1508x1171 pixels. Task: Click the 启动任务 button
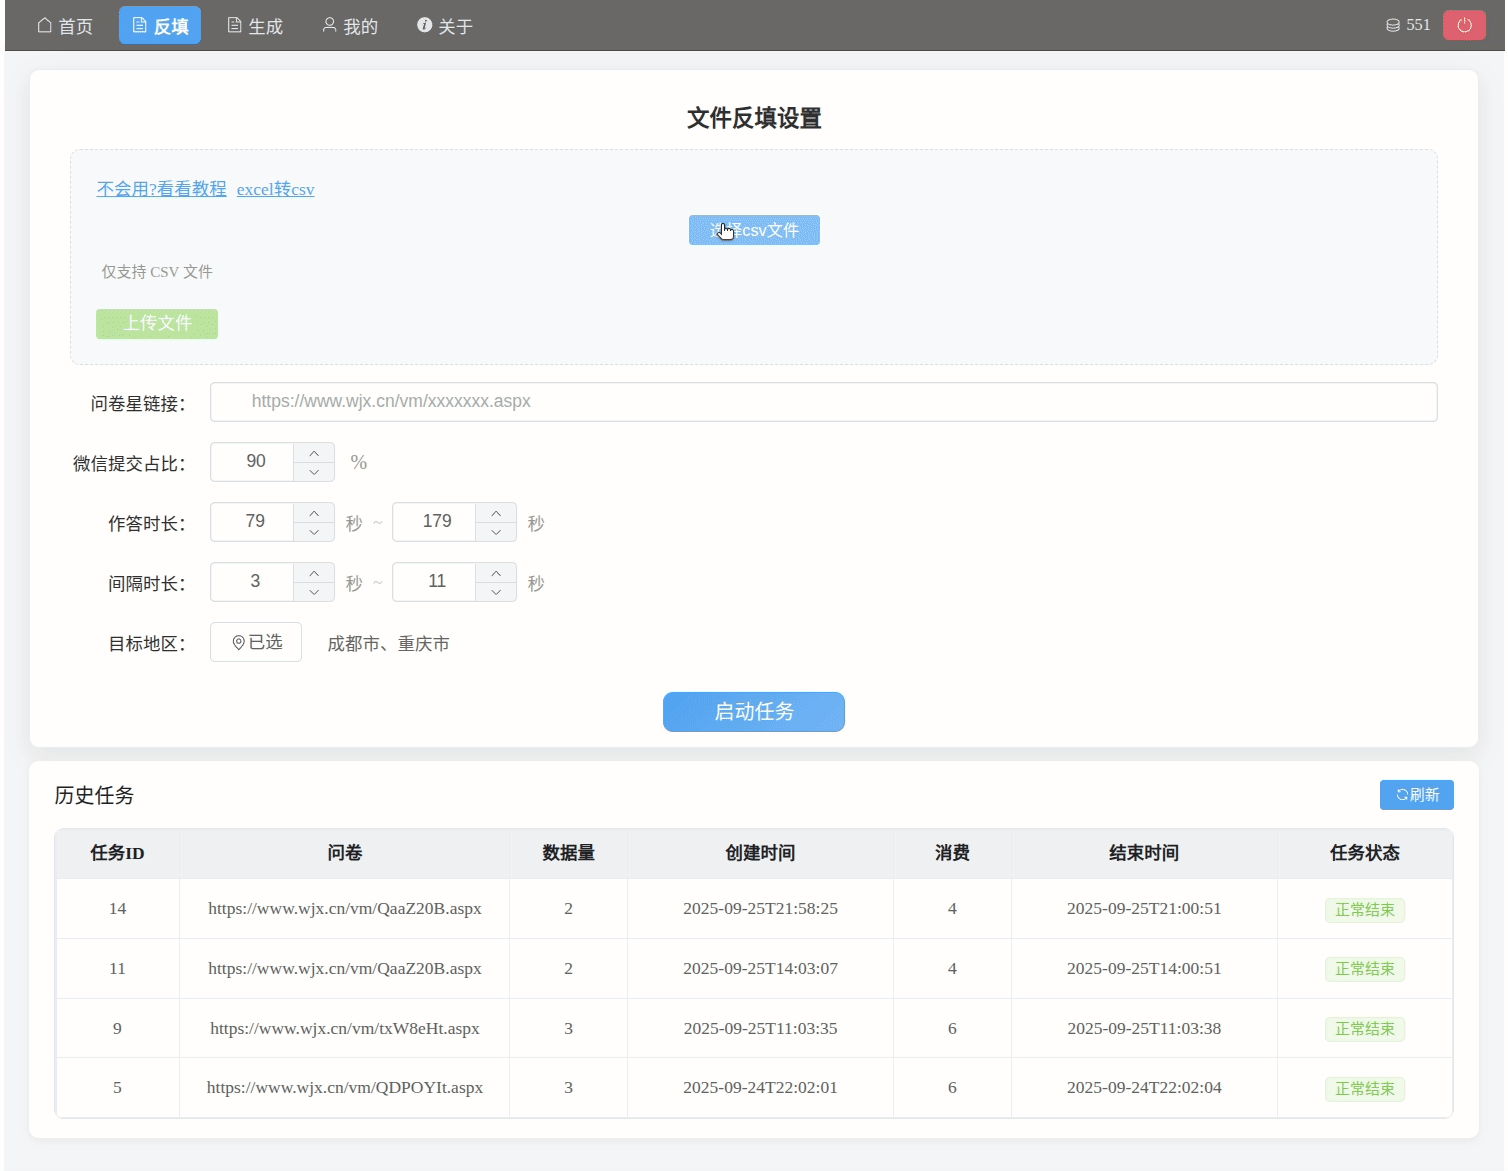tap(753, 712)
